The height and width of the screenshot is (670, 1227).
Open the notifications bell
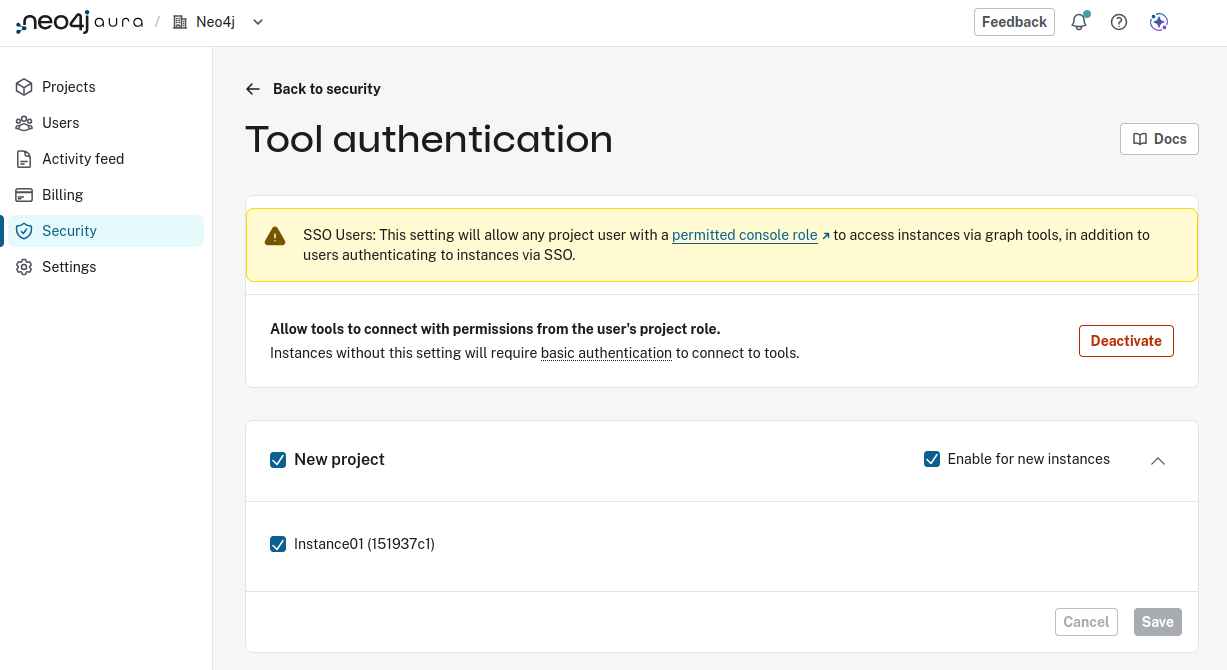1079,22
